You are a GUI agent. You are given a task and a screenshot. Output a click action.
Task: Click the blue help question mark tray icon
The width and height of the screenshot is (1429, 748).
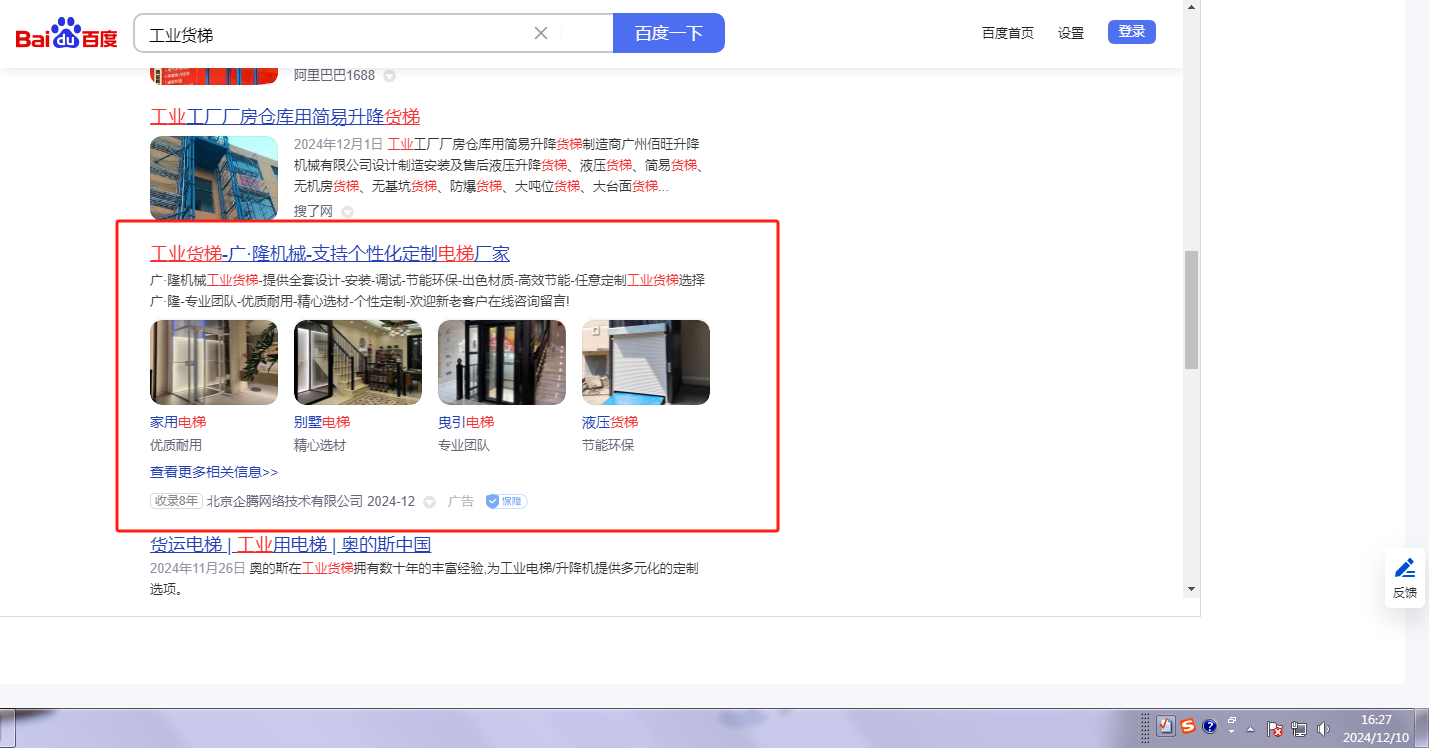(1209, 727)
